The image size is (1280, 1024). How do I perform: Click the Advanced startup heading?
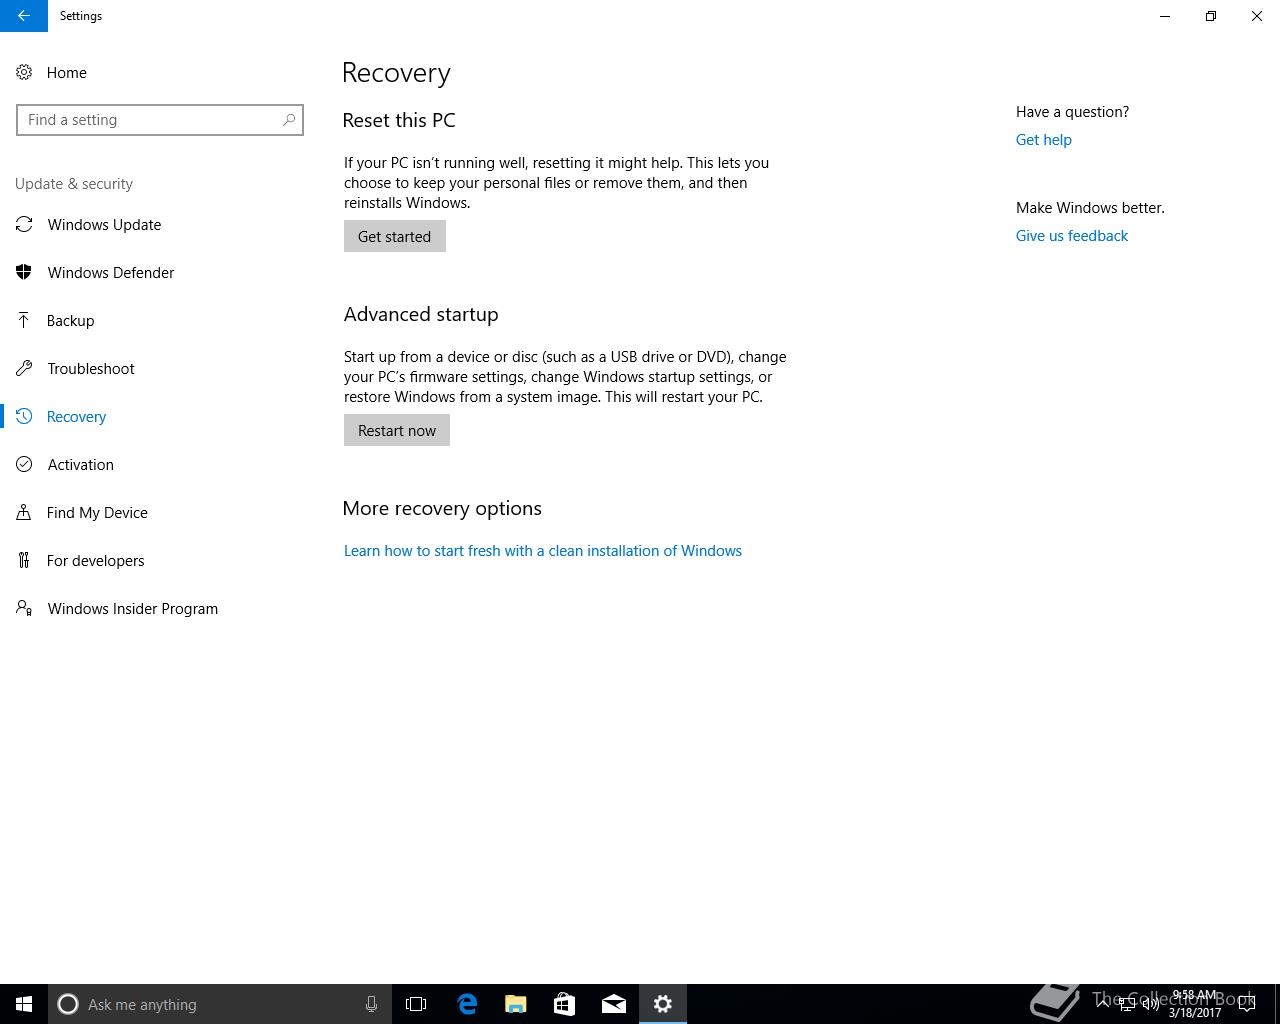[421, 314]
